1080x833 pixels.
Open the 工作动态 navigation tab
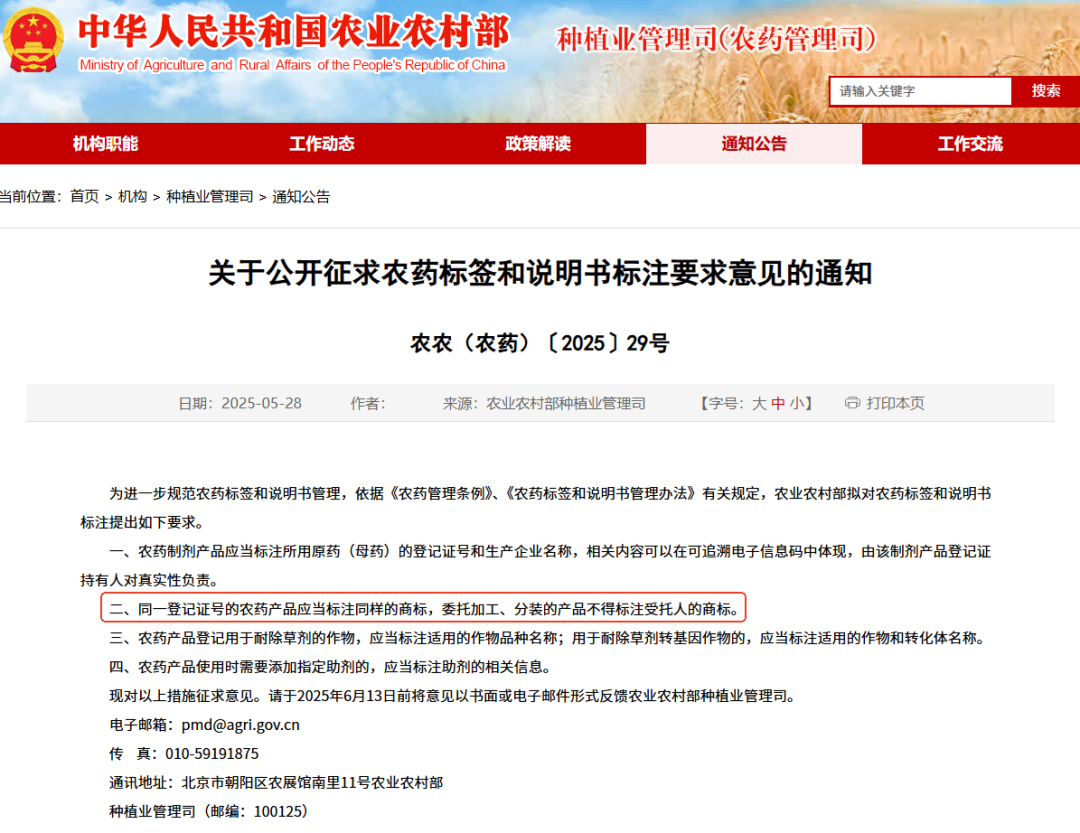point(323,143)
